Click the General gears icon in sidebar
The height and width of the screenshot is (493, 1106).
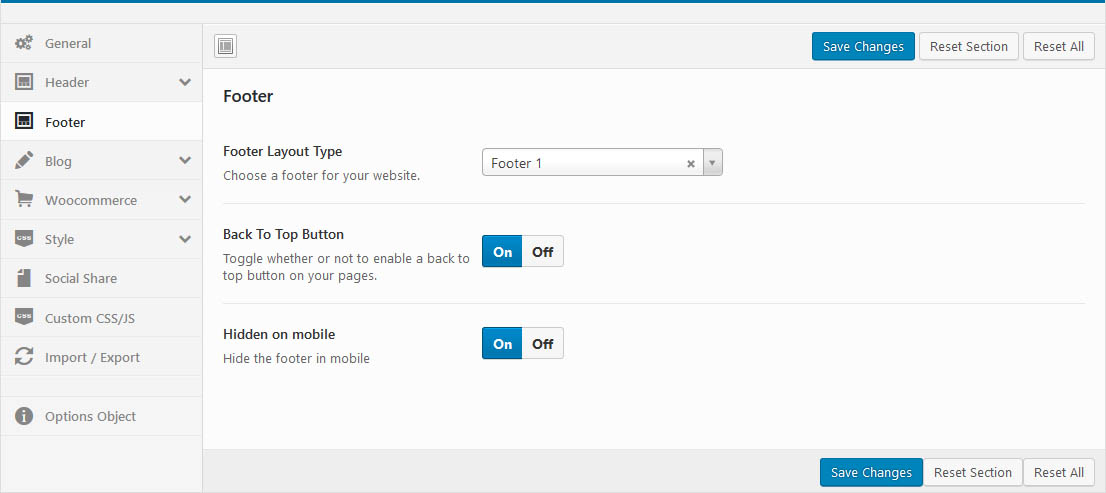[x=25, y=43]
